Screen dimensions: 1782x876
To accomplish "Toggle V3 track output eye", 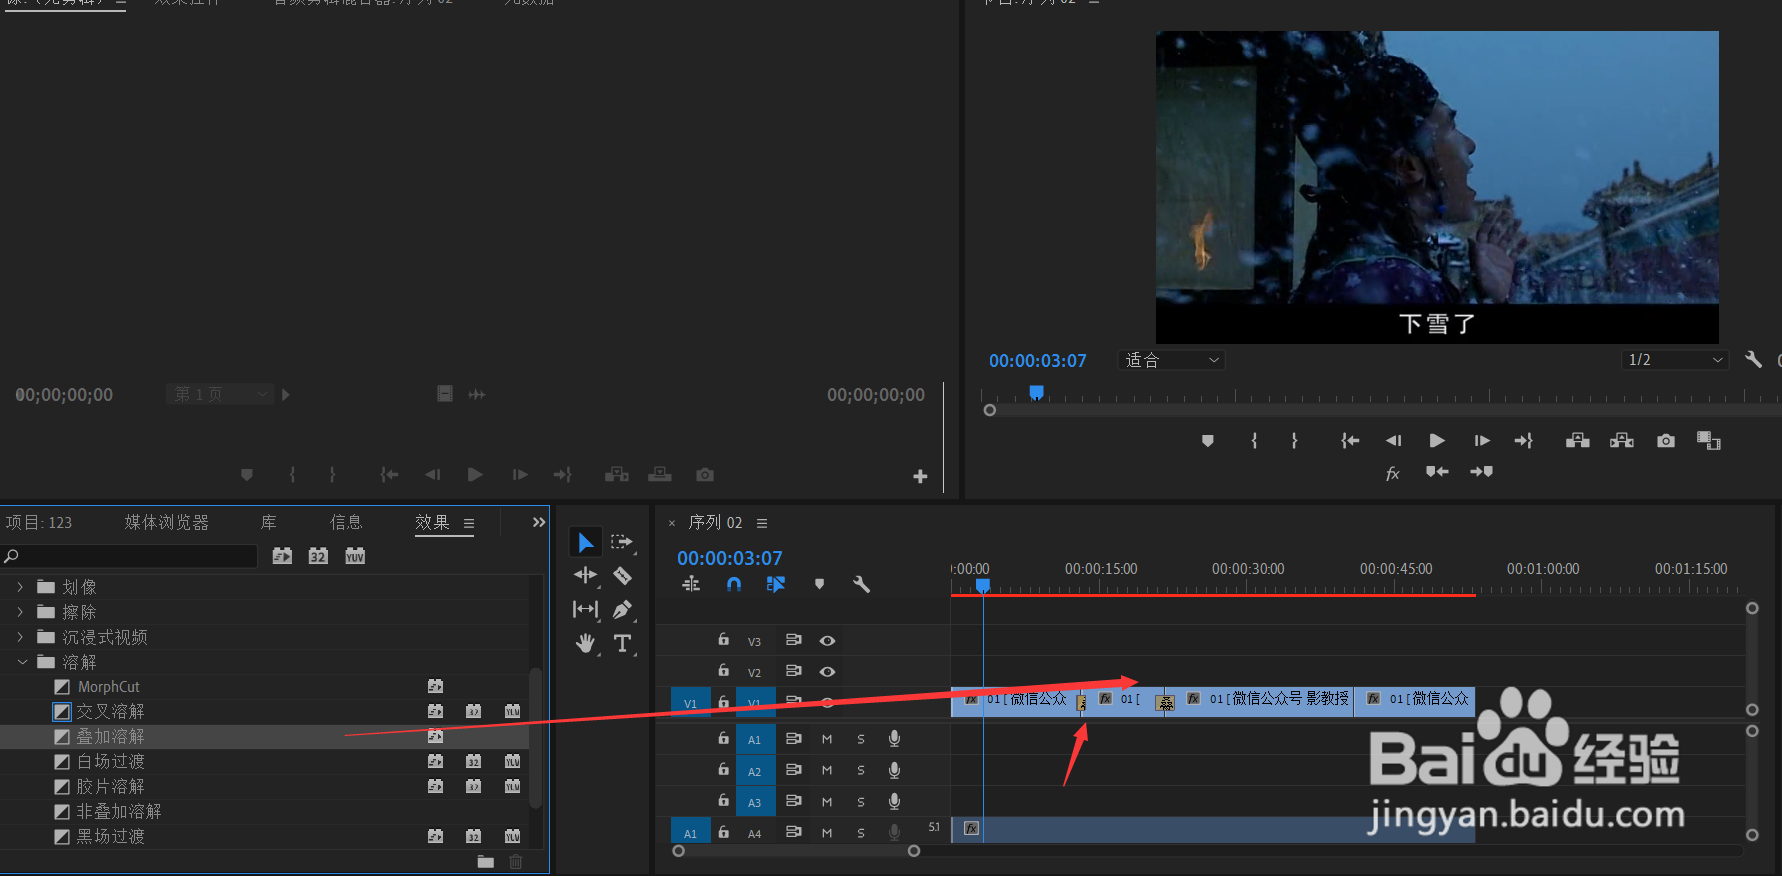I will point(827,641).
